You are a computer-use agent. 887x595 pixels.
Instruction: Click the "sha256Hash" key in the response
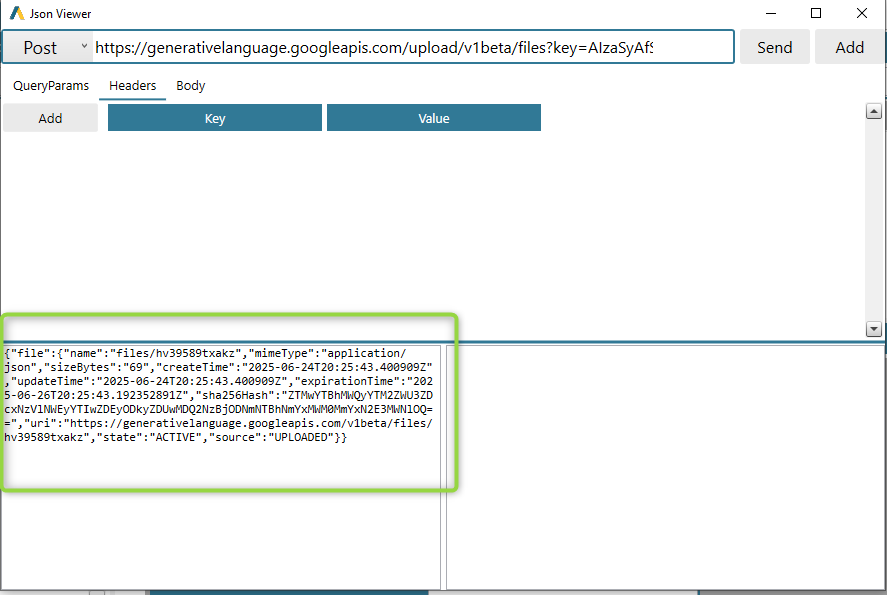coord(235,395)
